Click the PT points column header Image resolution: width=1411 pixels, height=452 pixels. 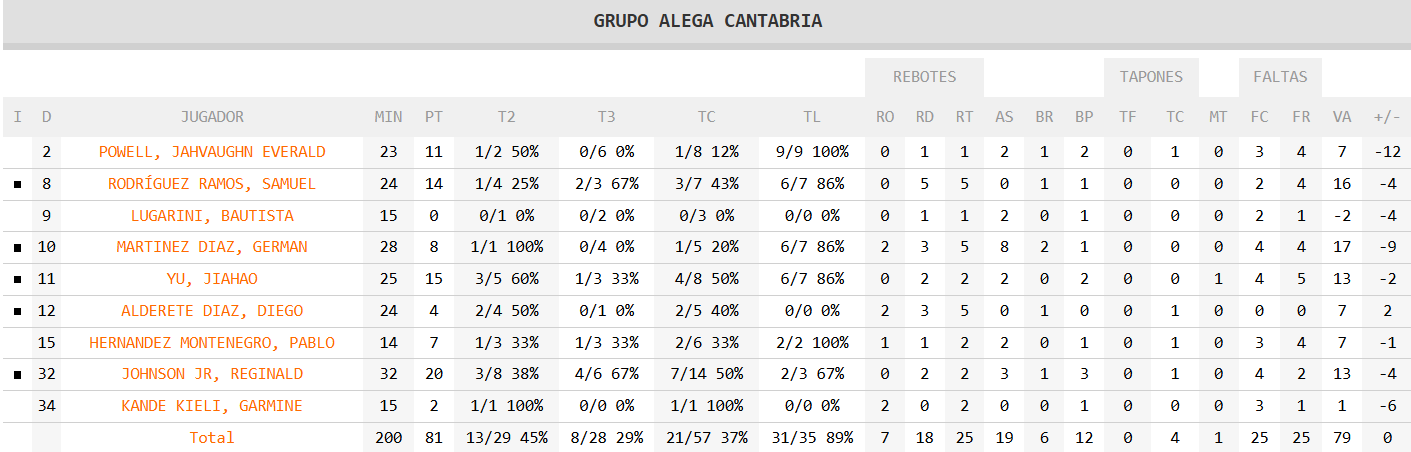click(x=434, y=117)
